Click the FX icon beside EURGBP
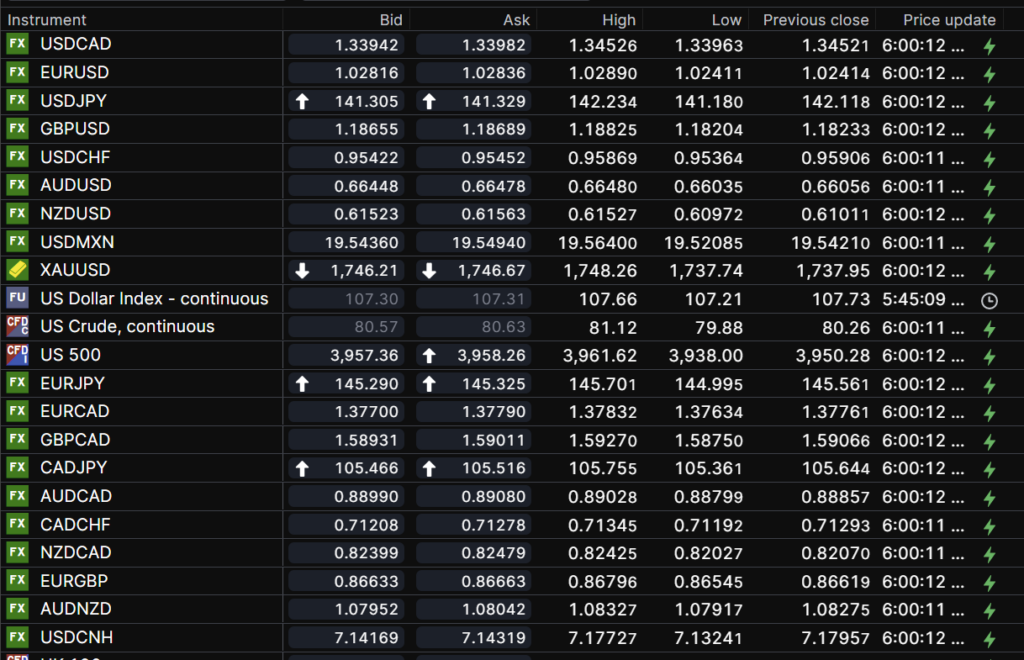 click(17, 580)
